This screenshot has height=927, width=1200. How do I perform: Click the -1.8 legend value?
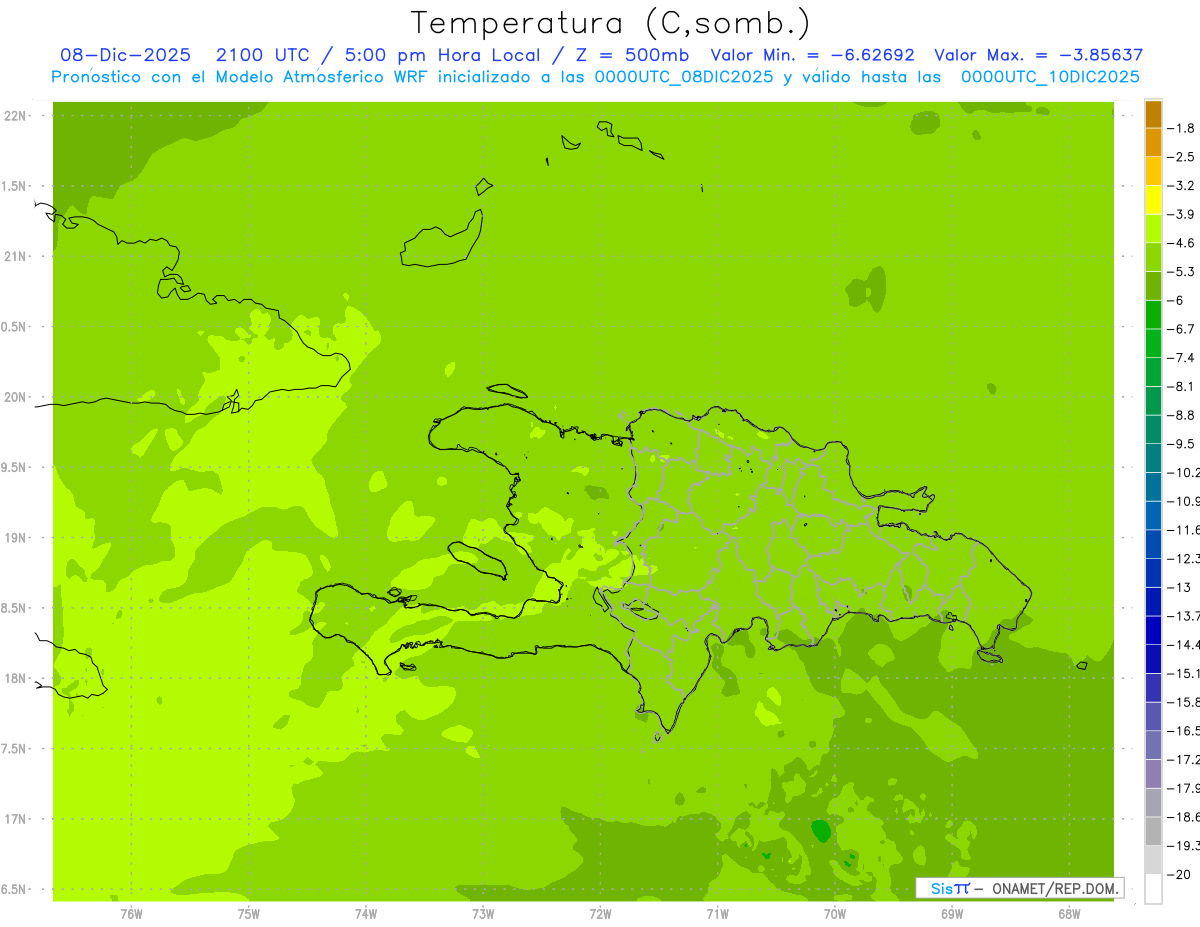click(1180, 128)
